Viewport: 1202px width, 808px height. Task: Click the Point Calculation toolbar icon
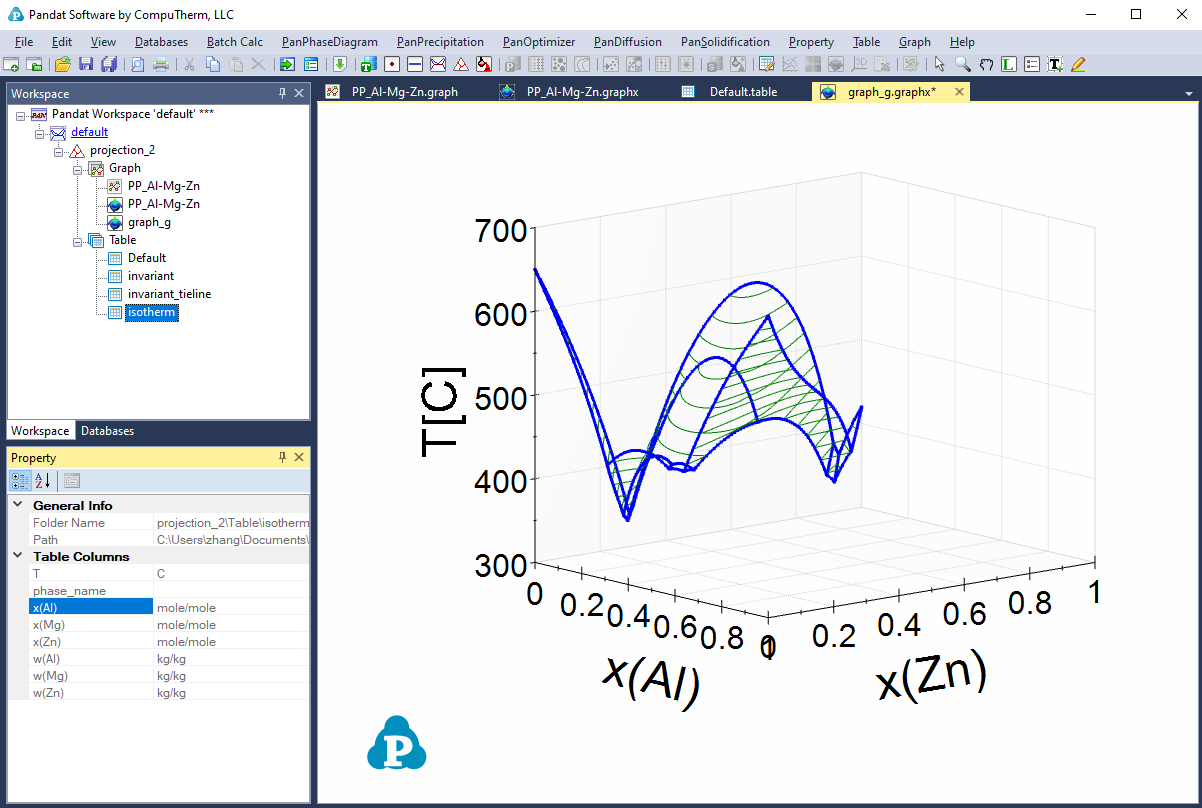(391, 64)
